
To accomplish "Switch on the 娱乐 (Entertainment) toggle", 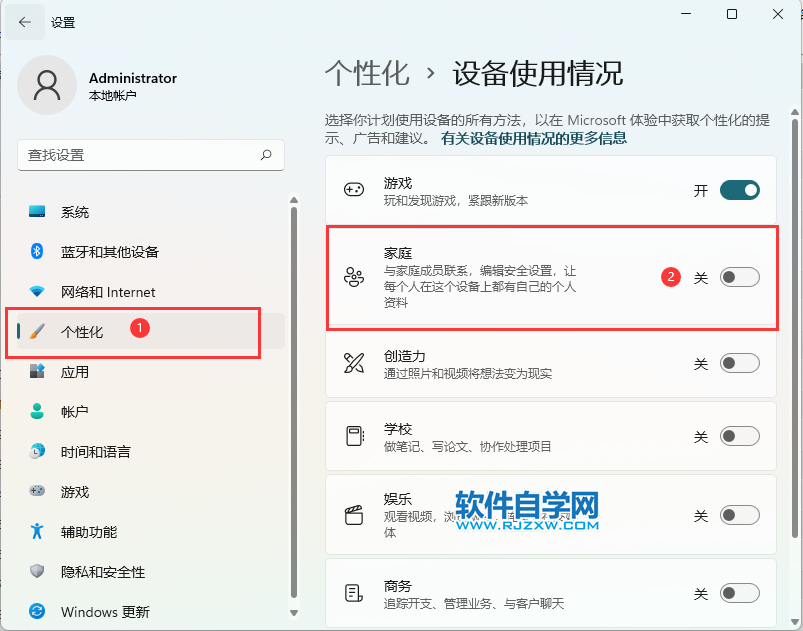I will pyautogui.click(x=739, y=516).
